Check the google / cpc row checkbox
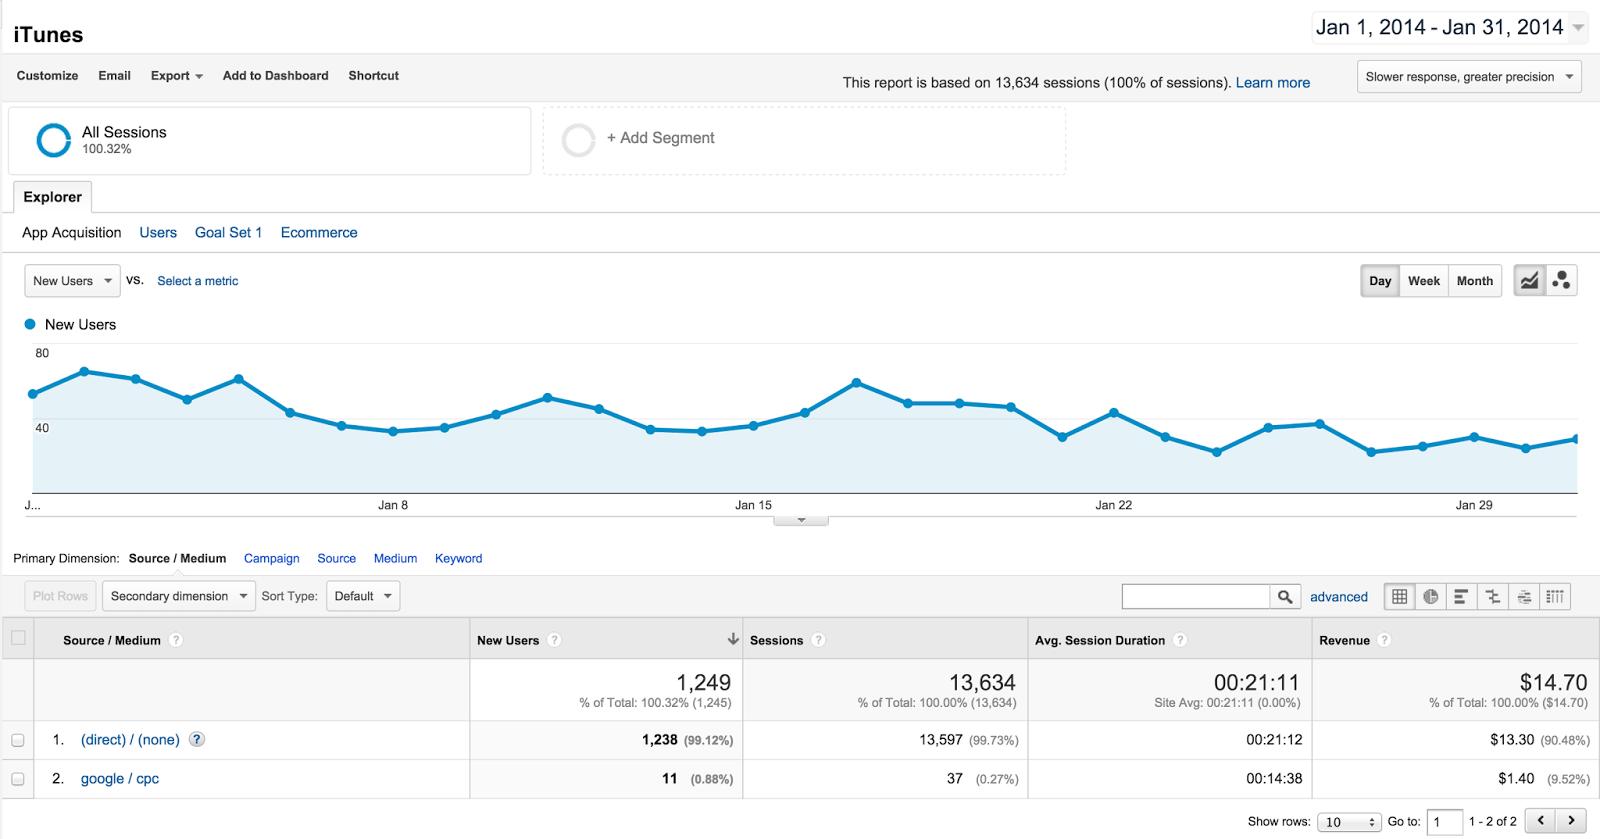The width and height of the screenshot is (1600, 839). pyautogui.click(x=18, y=779)
